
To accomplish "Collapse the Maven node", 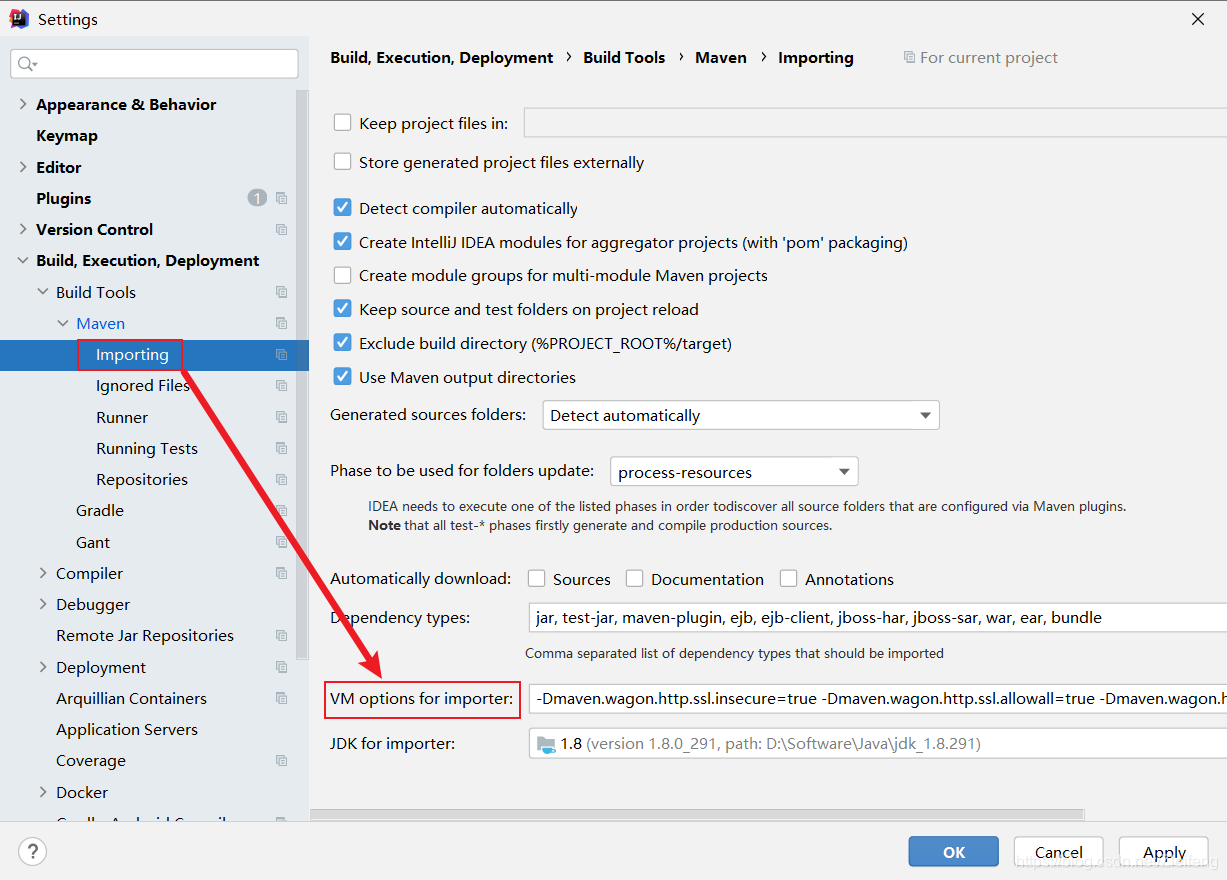I will point(63,323).
